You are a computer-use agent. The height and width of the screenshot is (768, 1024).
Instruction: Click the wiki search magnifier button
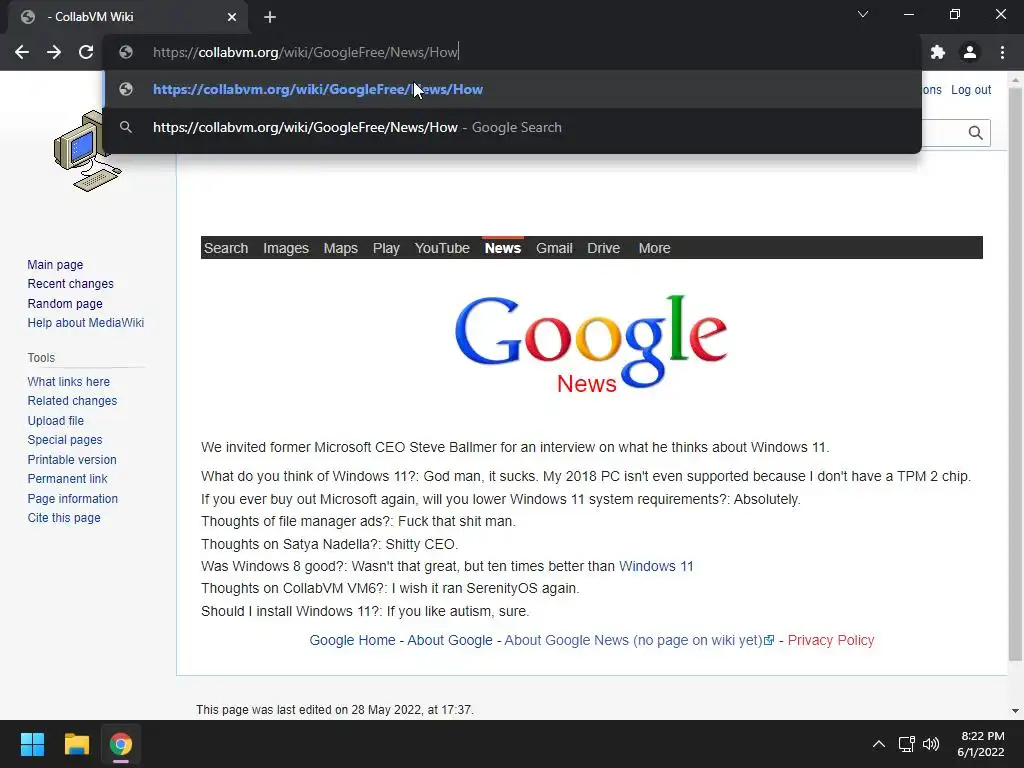tap(976, 133)
